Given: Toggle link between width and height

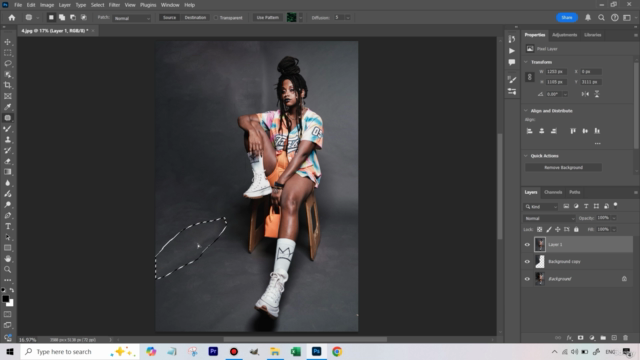Looking at the screenshot, I should pyautogui.click(x=530, y=77).
